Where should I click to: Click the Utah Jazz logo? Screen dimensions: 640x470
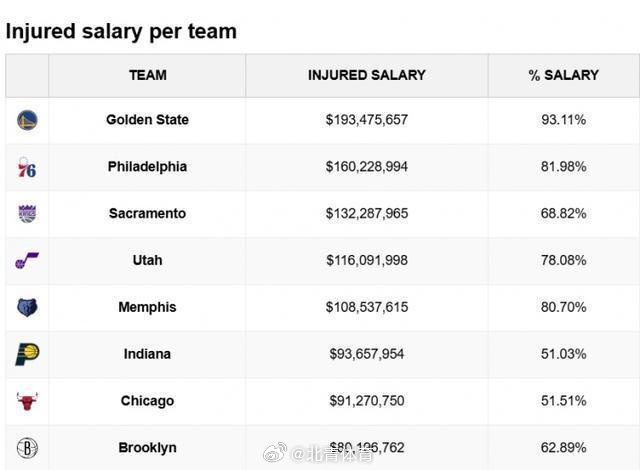pyautogui.click(x=27, y=261)
